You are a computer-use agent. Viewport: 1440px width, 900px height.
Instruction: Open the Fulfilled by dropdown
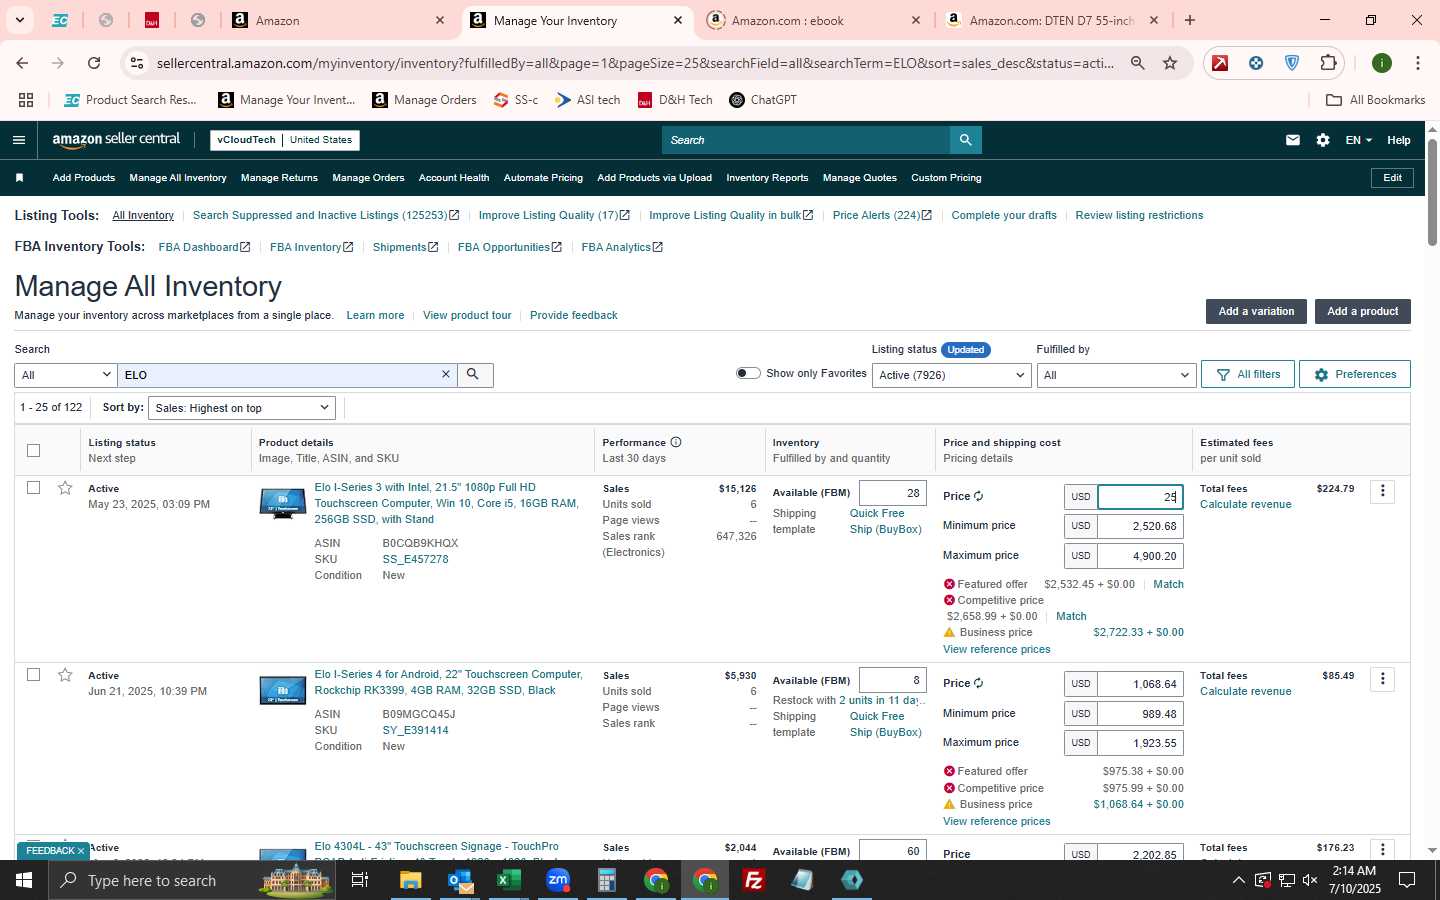[x=1116, y=375]
